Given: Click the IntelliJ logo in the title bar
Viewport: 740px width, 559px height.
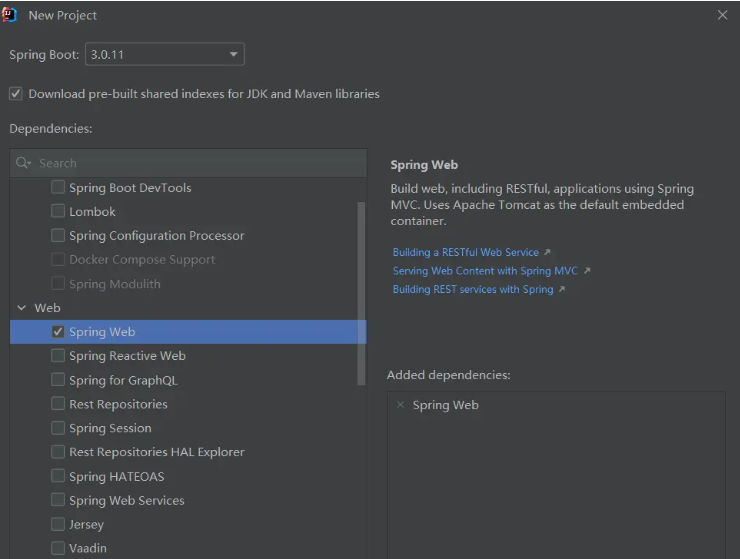Looking at the screenshot, I should click(x=9, y=15).
